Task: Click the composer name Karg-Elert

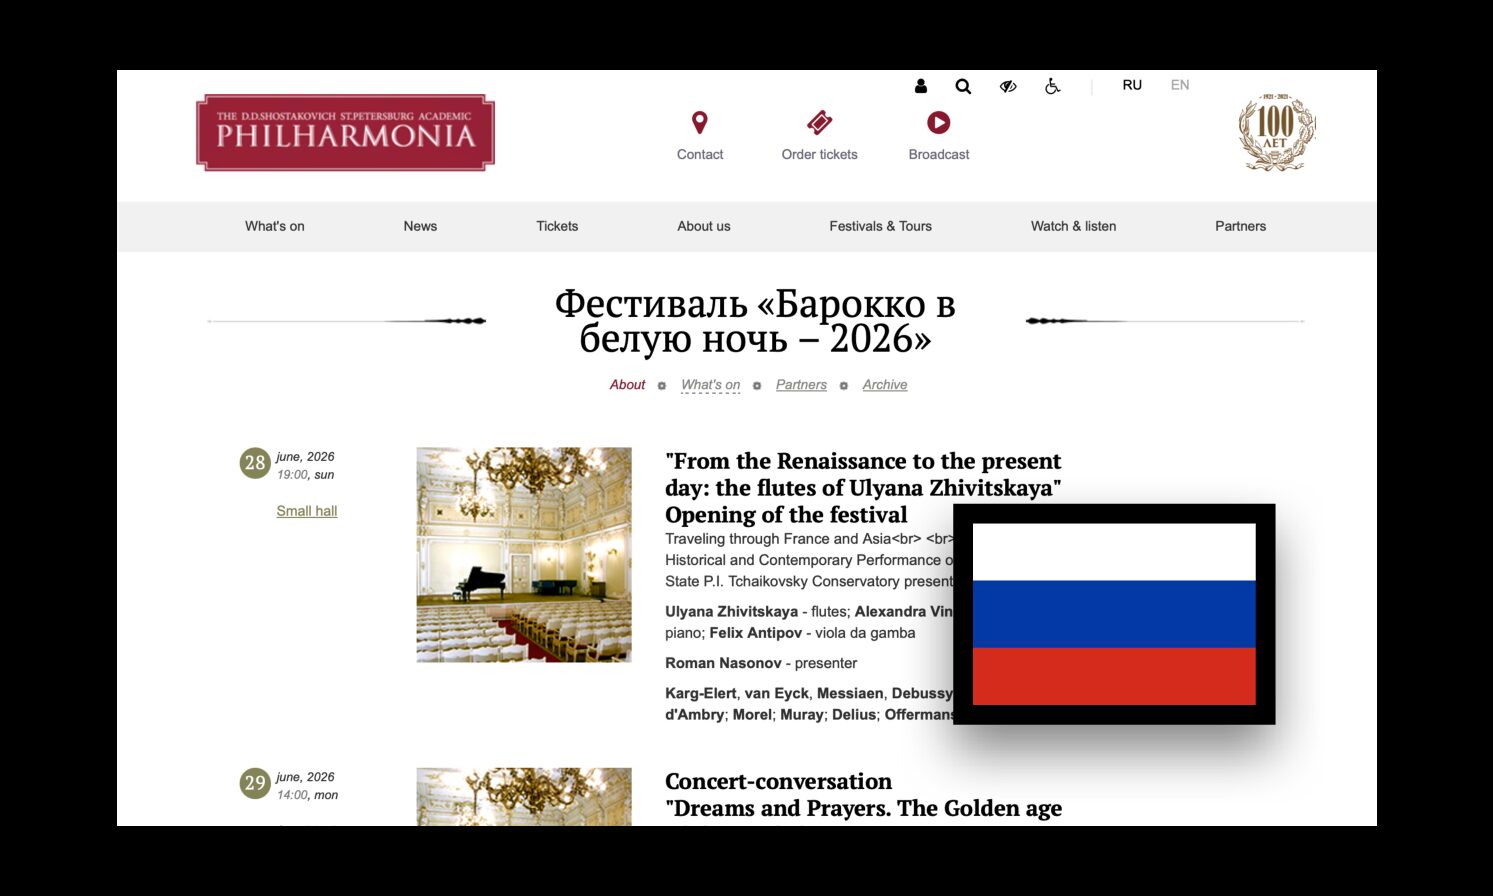Action: 701,693
